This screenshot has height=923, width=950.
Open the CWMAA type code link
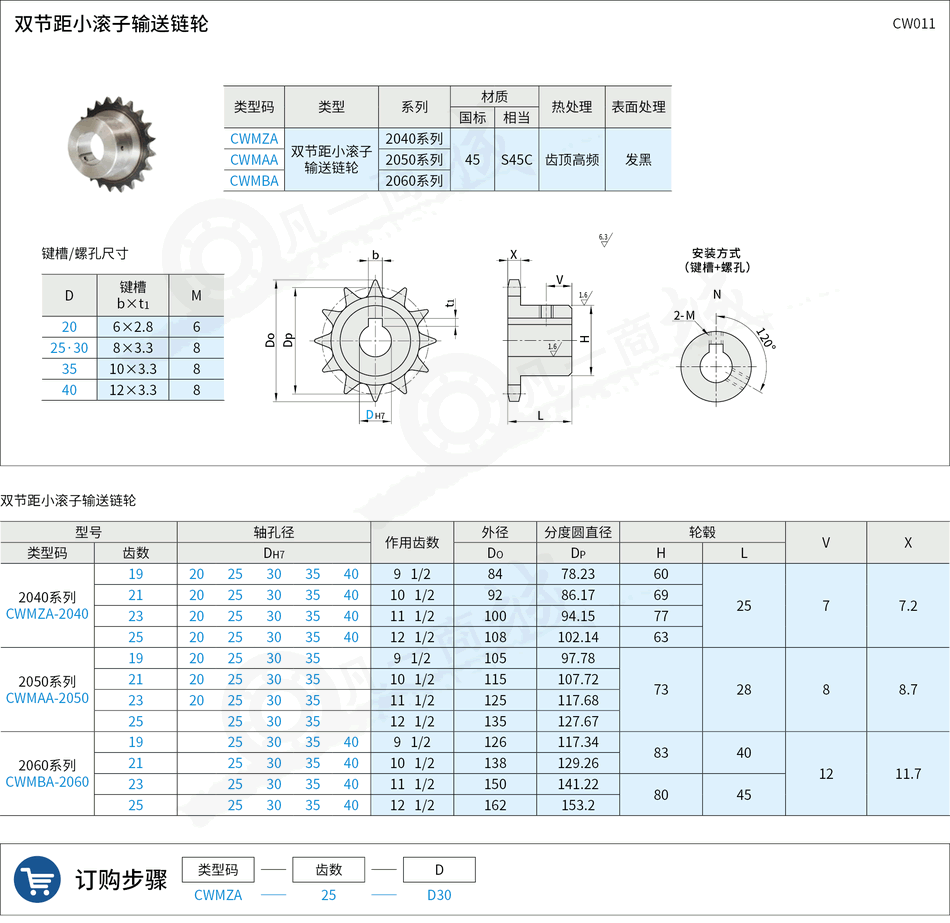coord(254,160)
